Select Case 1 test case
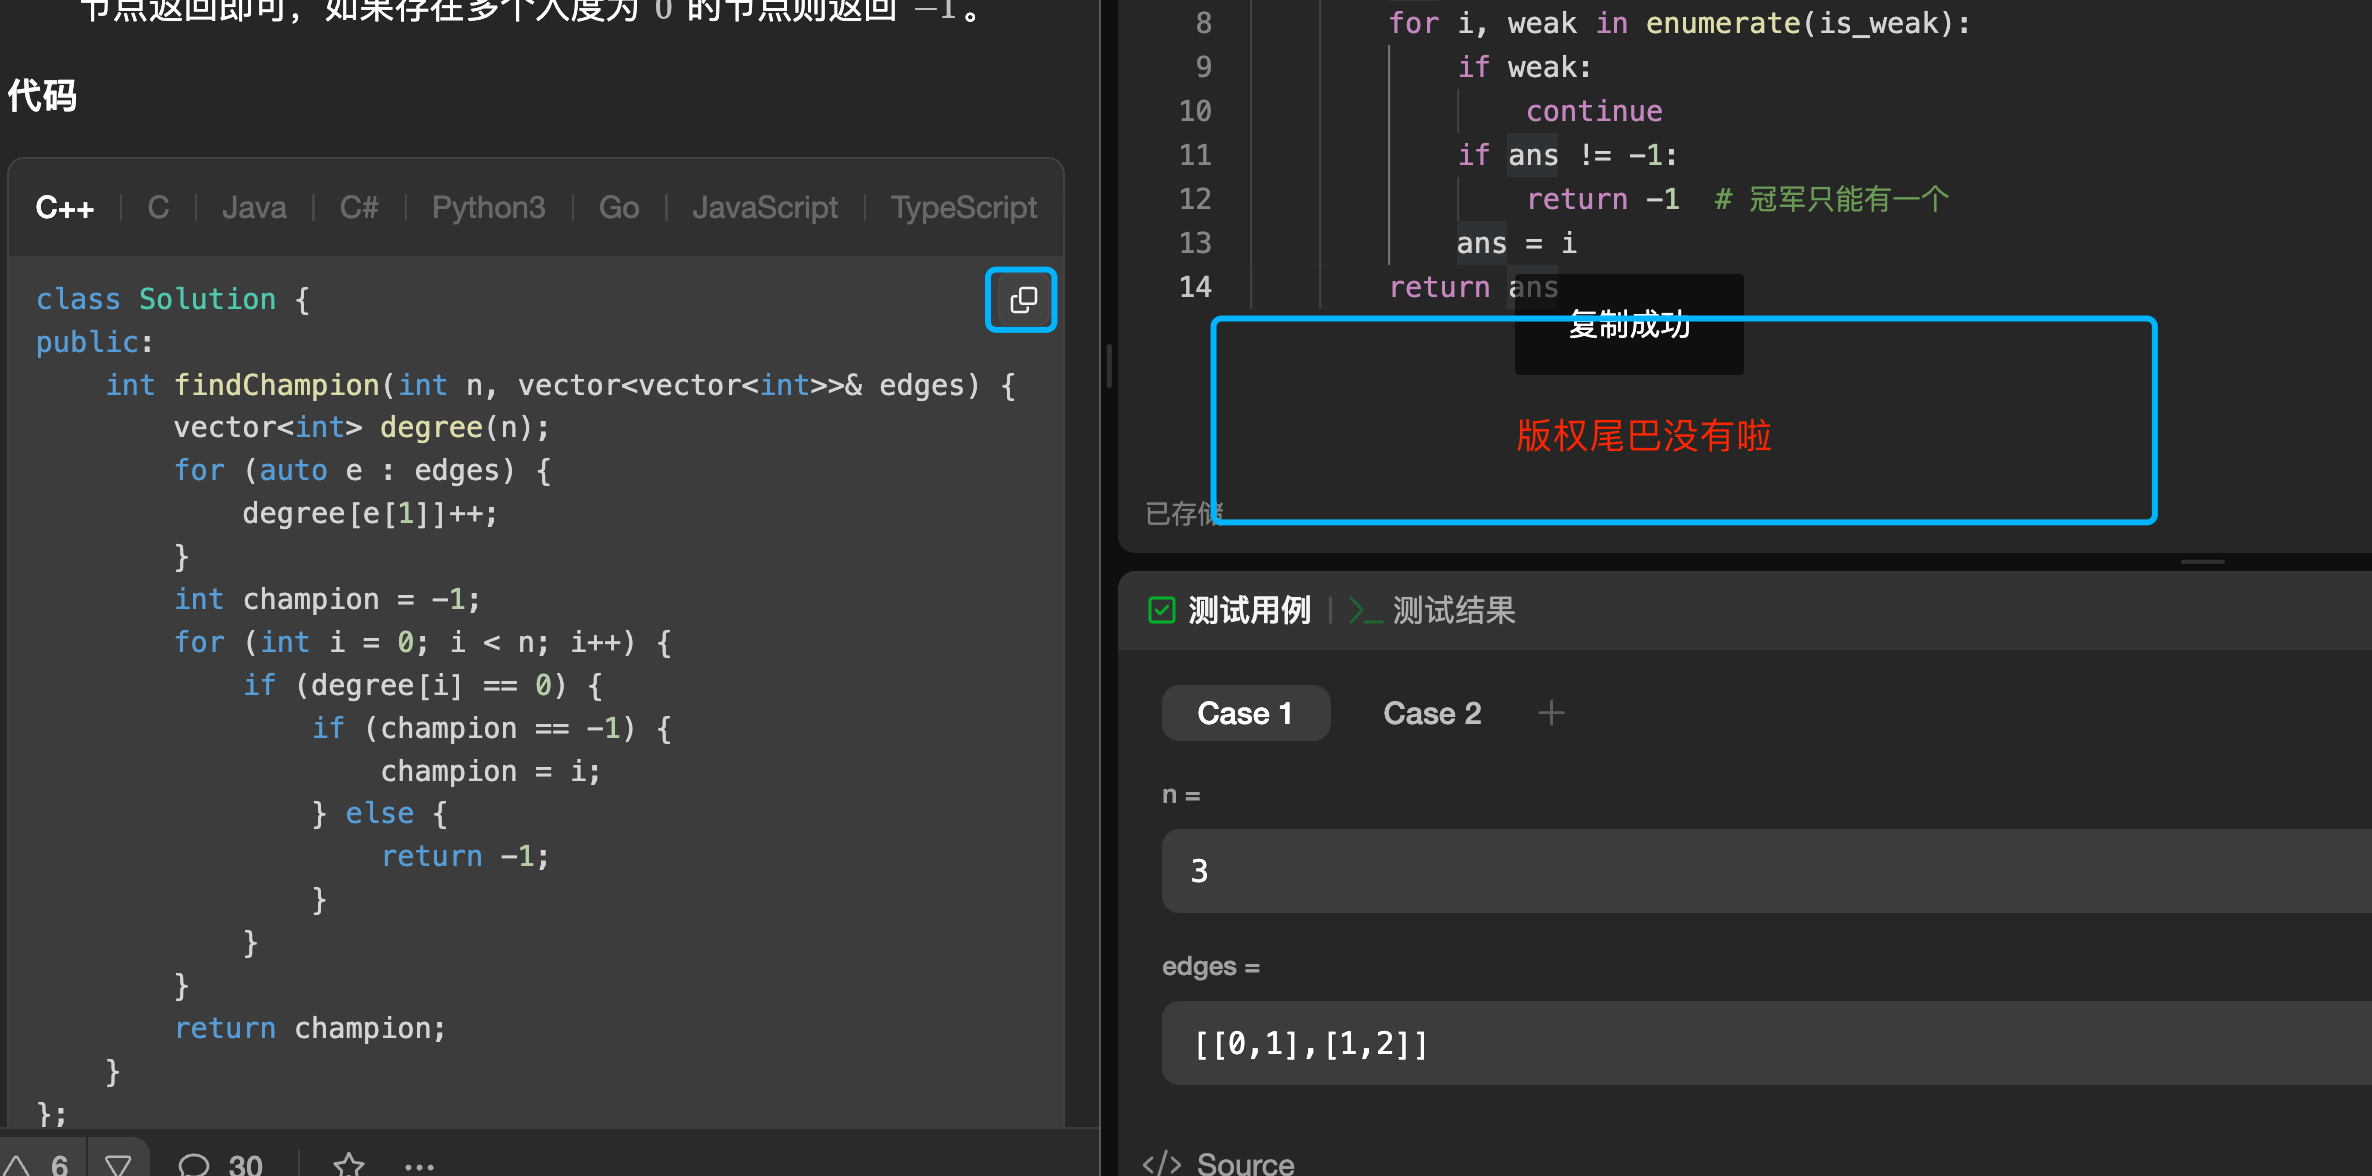The height and width of the screenshot is (1176, 2372). click(x=1245, y=713)
